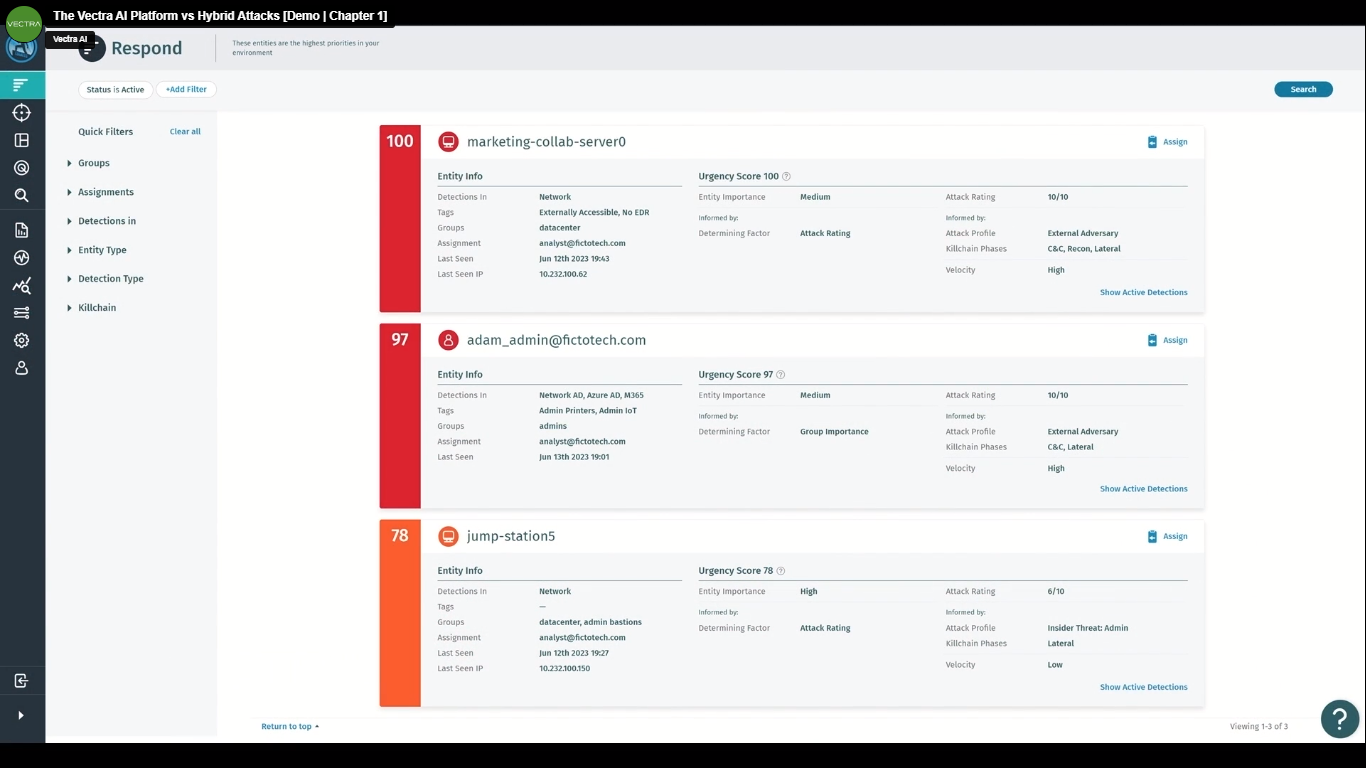Click the Return to top link
Image resolution: width=1366 pixels, height=768 pixels.
tap(290, 727)
